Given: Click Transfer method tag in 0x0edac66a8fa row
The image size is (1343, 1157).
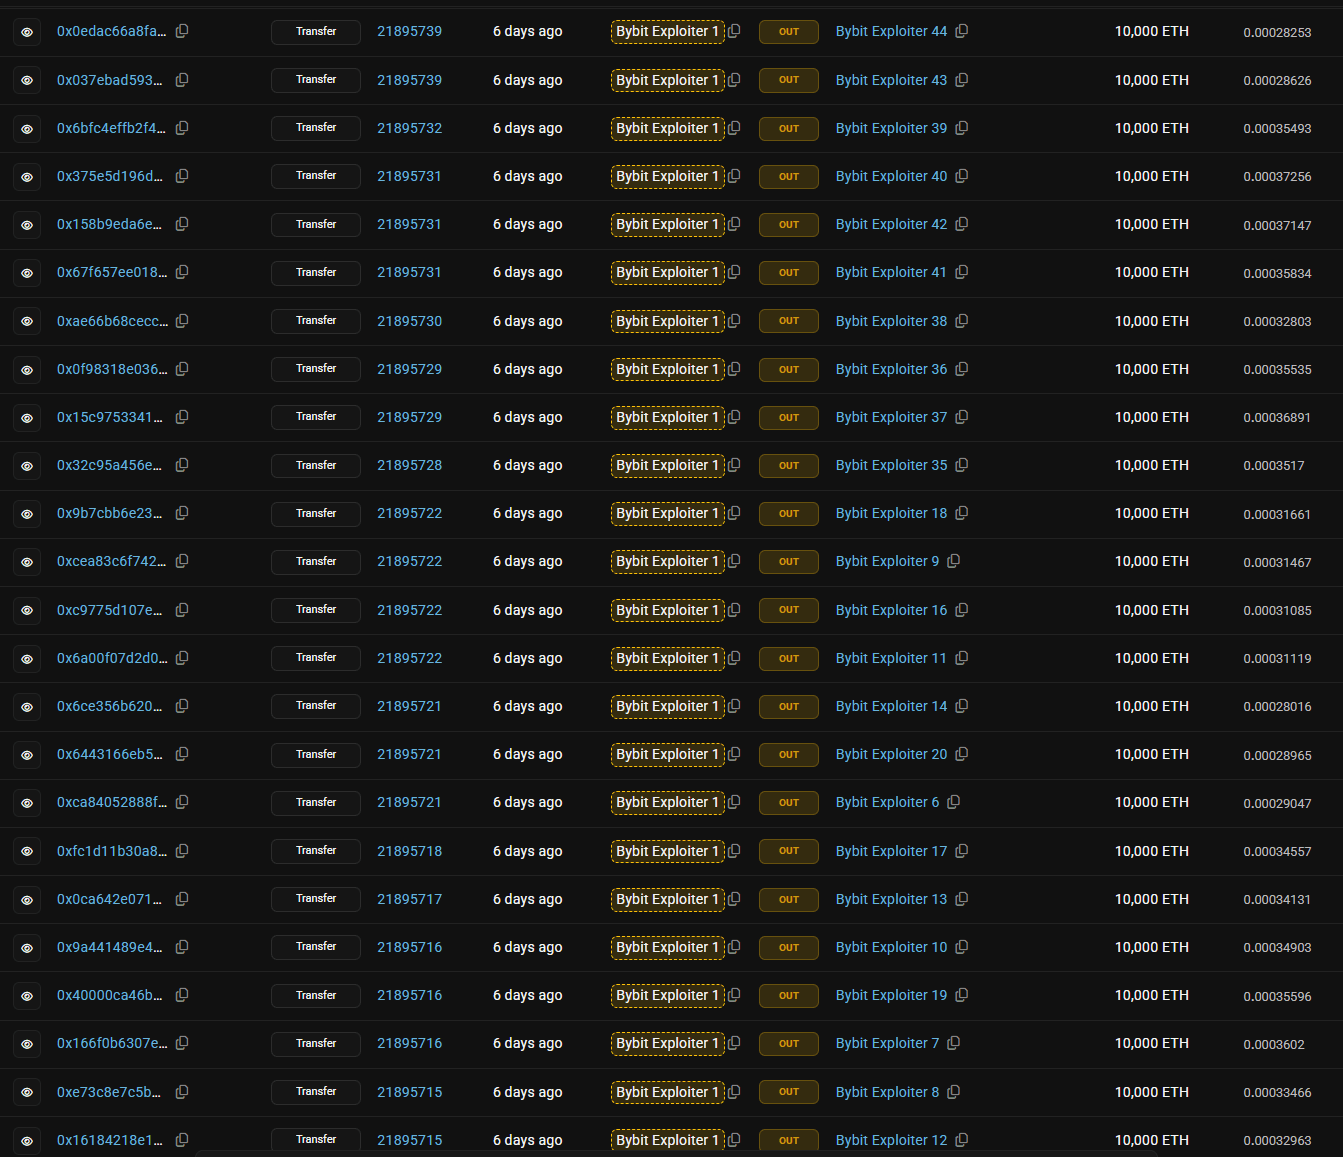Looking at the screenshot, I should (316, 32).
